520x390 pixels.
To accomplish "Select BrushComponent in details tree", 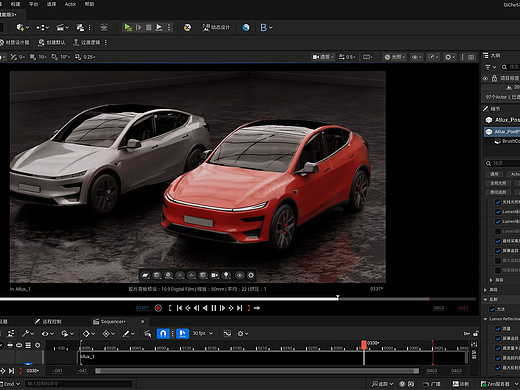I will [x=507, y=141].
